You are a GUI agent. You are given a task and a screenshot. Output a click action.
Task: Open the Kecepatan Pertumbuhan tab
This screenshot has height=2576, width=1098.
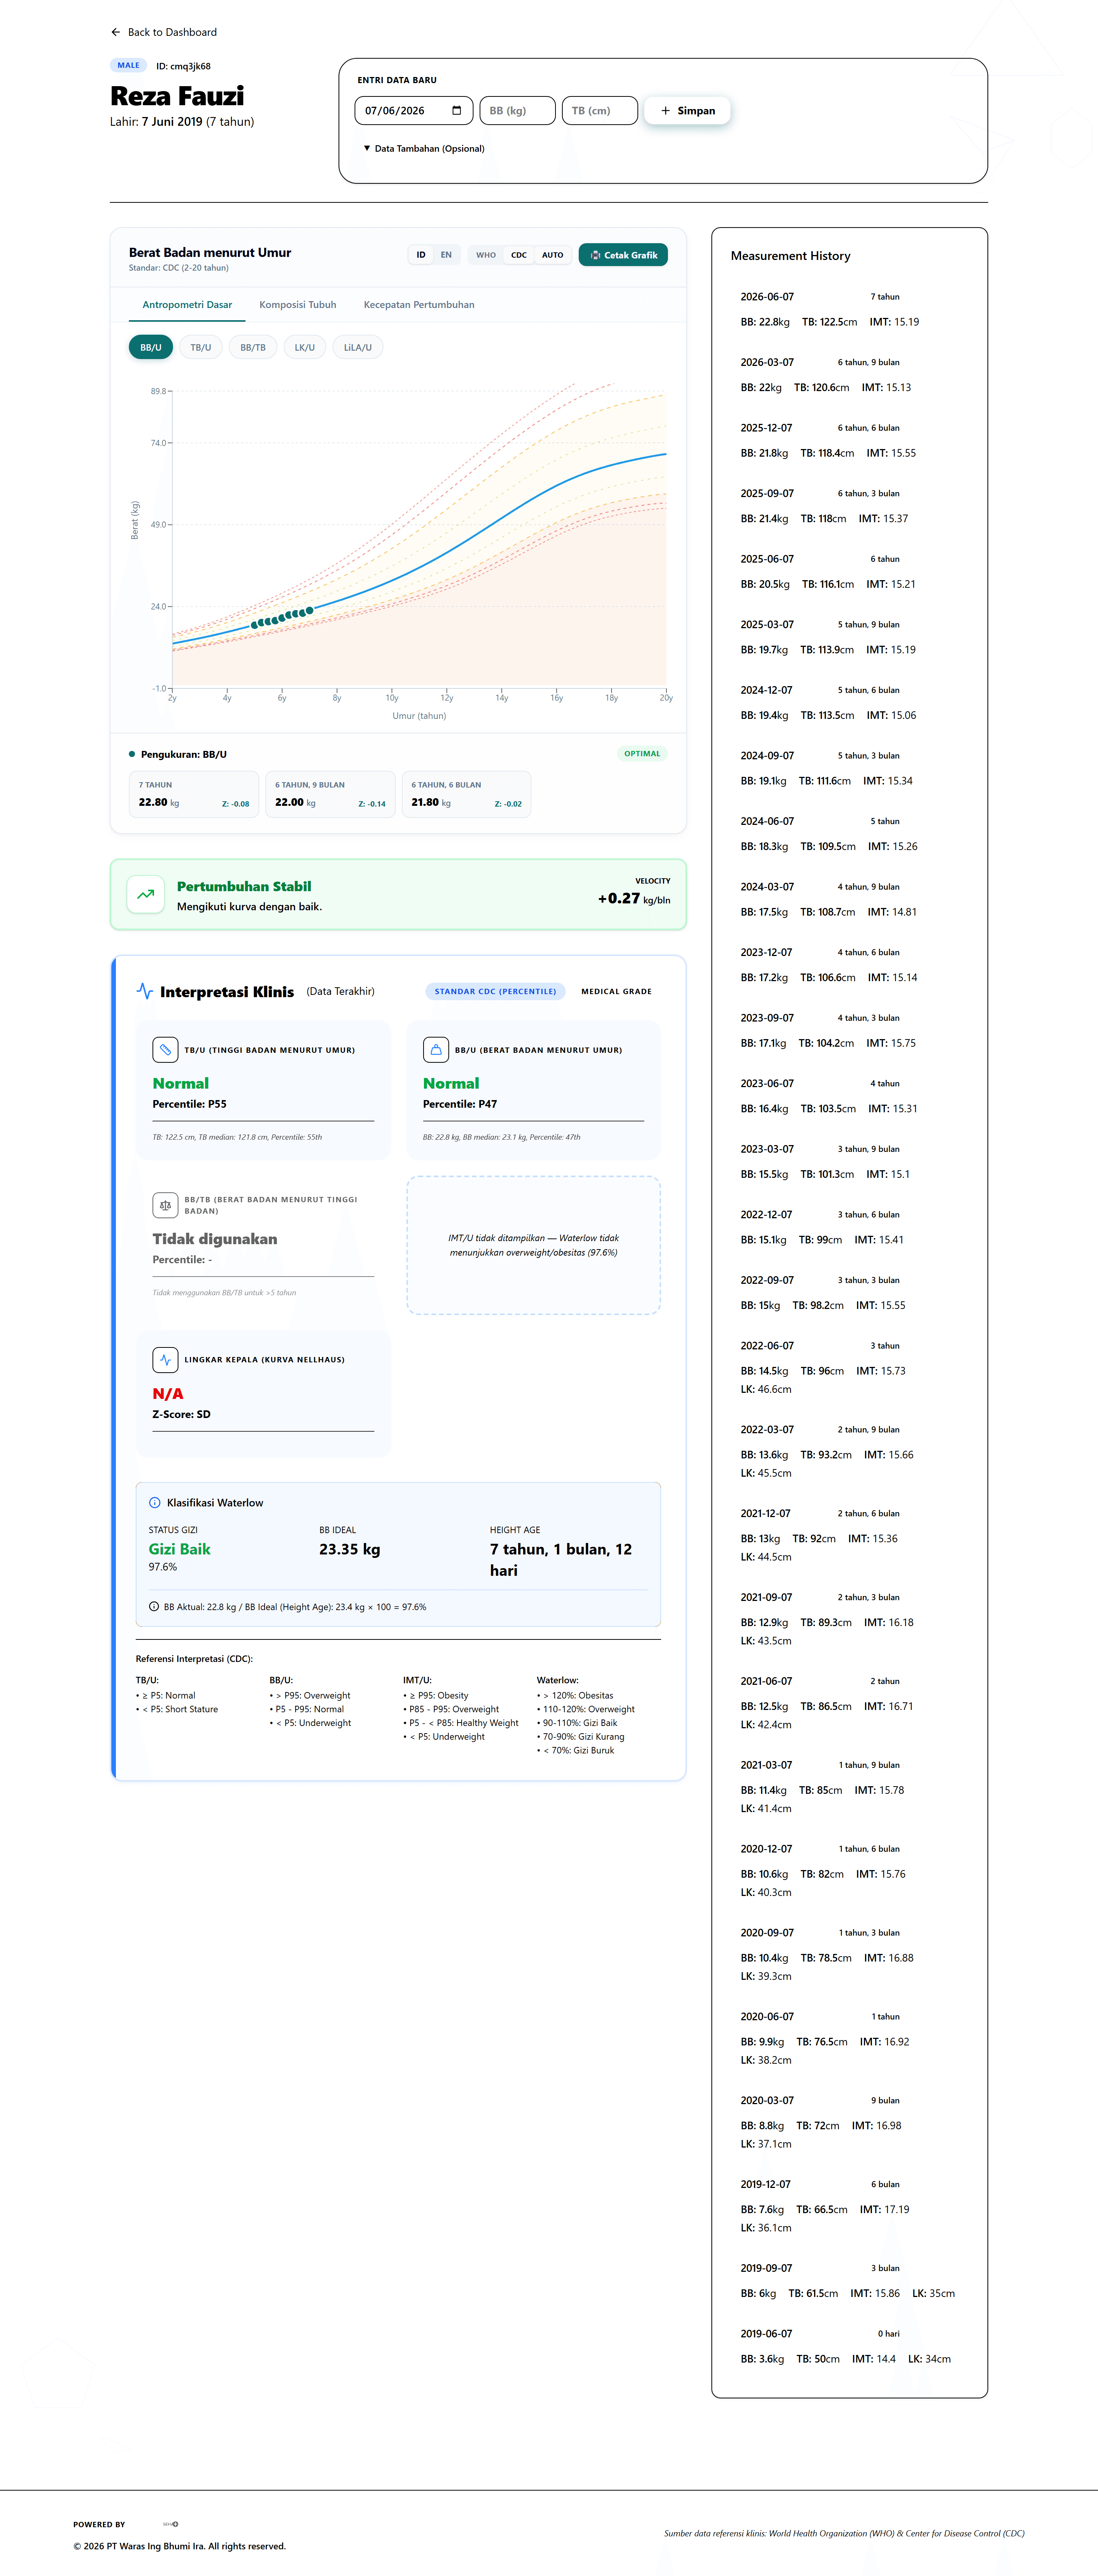coord(419,305)
